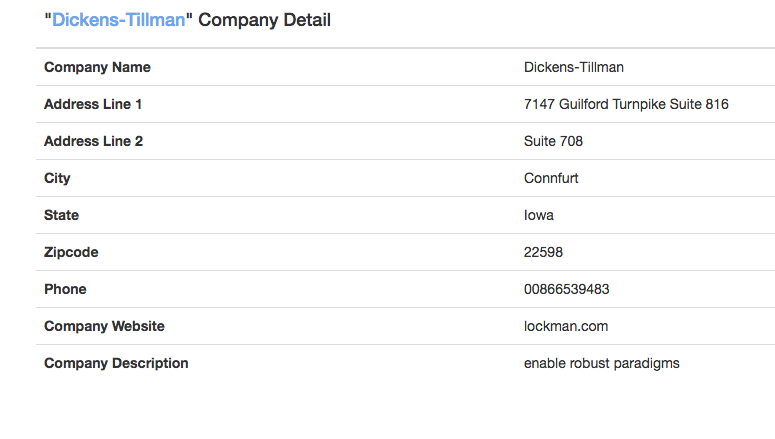Image resolution: width=775 pixels, height=439 pixels.
Task: Click the "enable robust paradigms" description text
Action: click(601, 363)
